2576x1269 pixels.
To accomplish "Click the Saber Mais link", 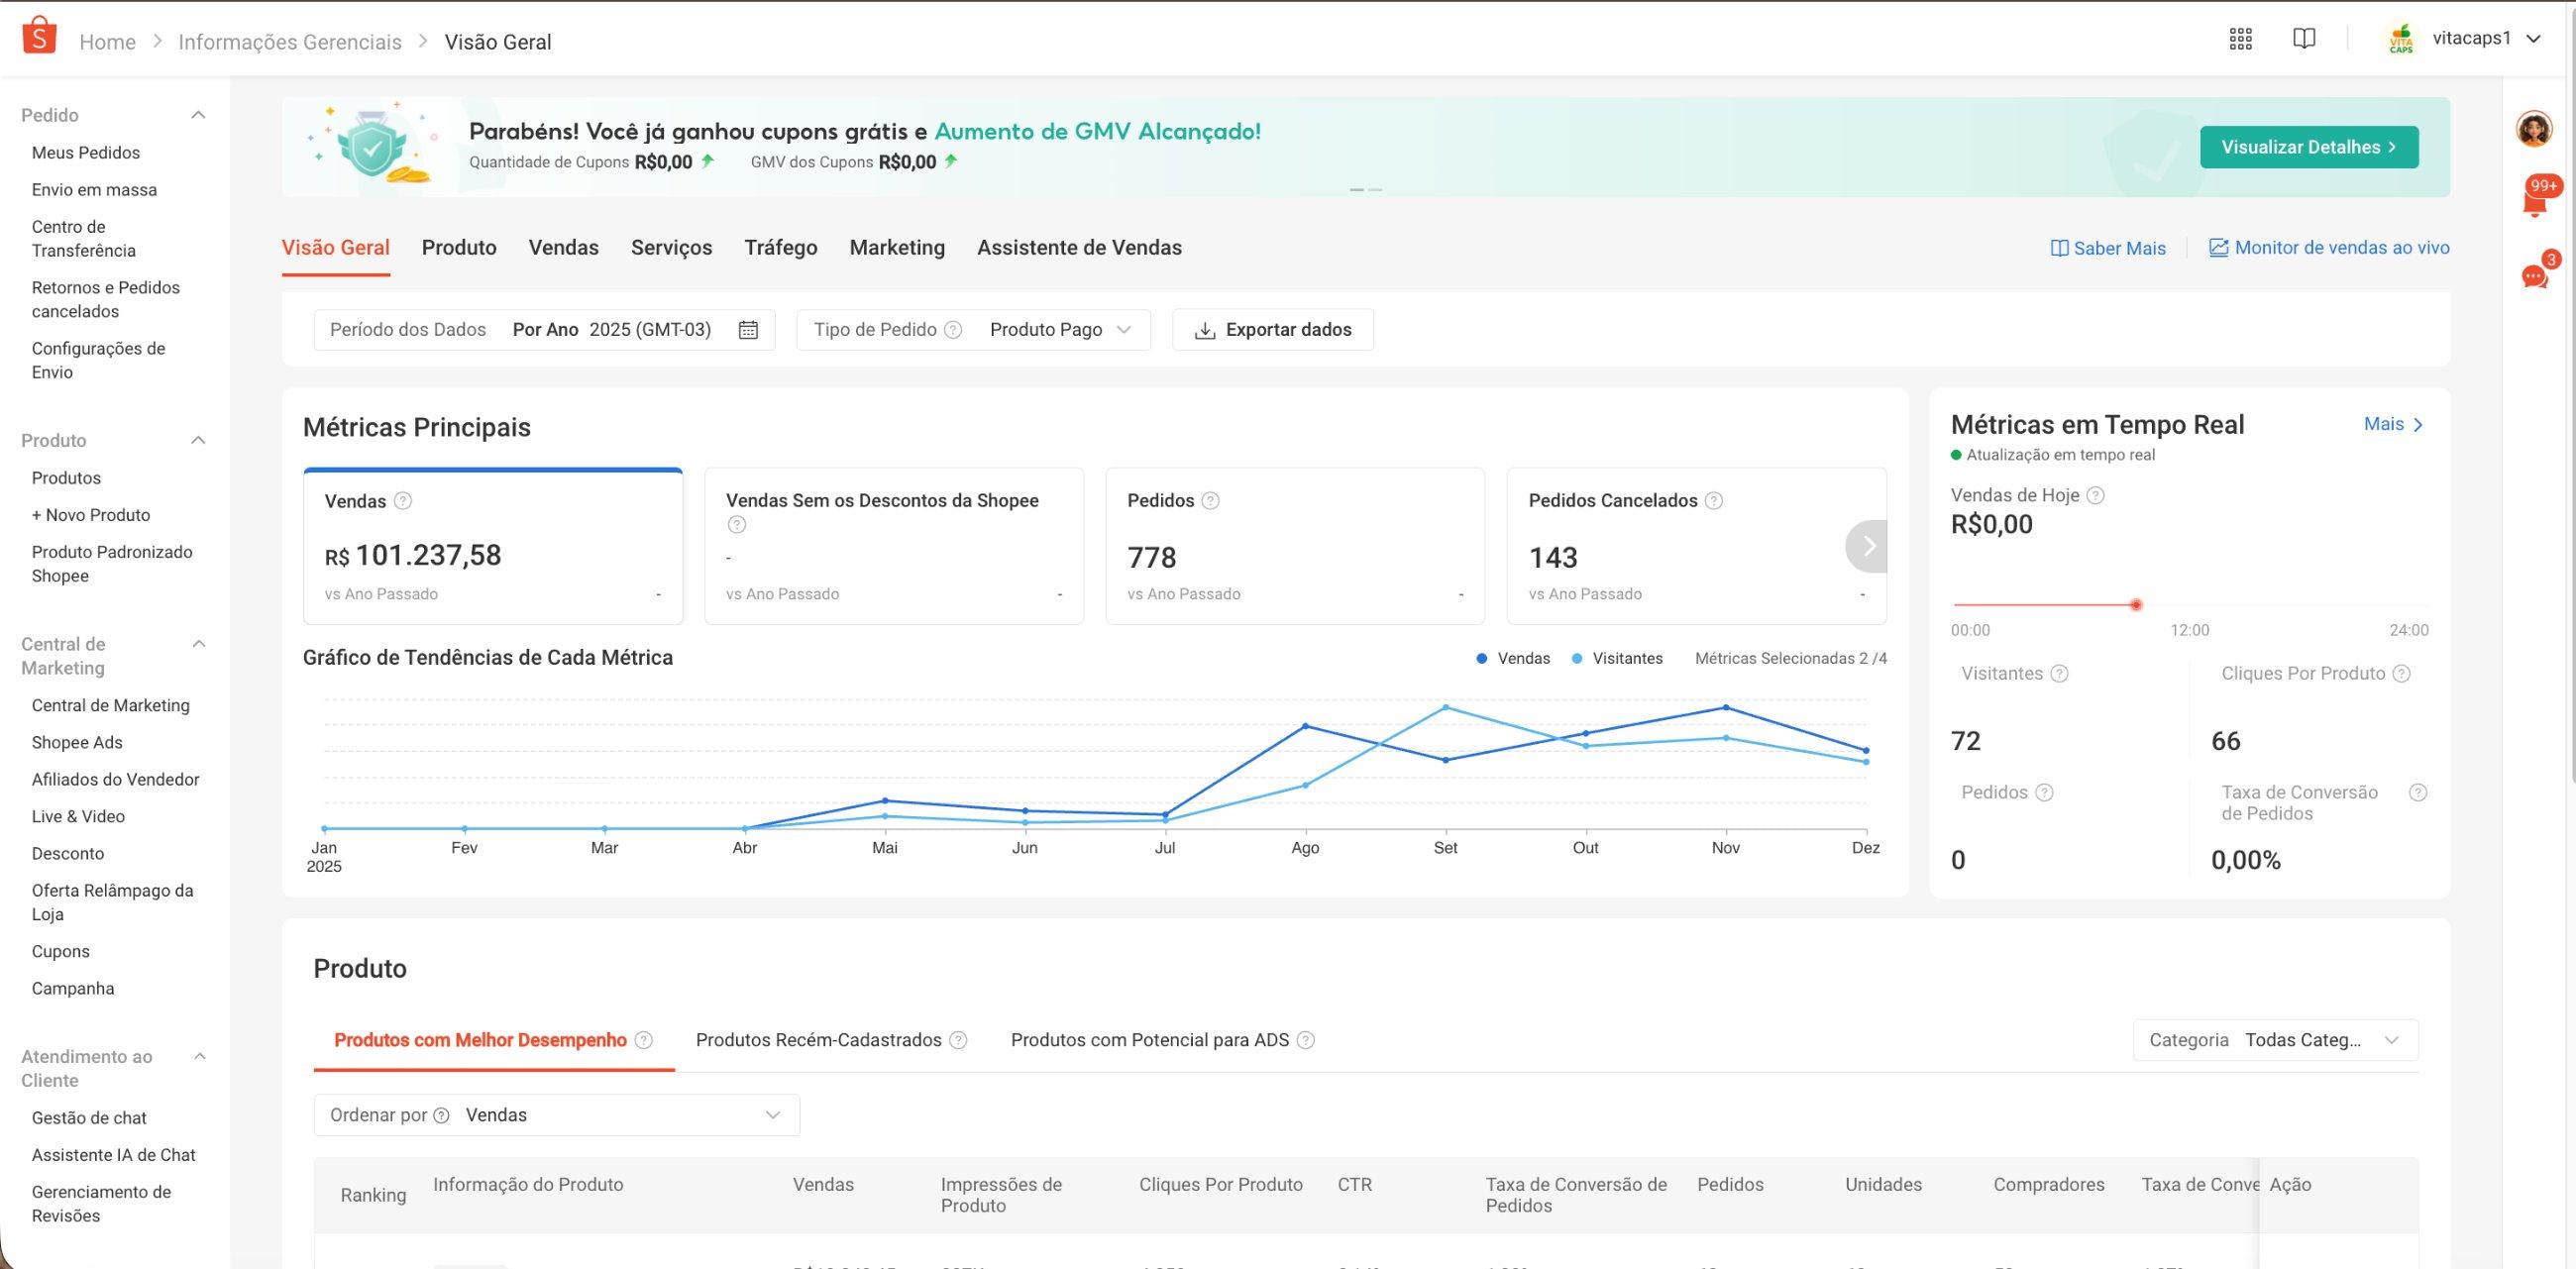I will pos(2108,248).
